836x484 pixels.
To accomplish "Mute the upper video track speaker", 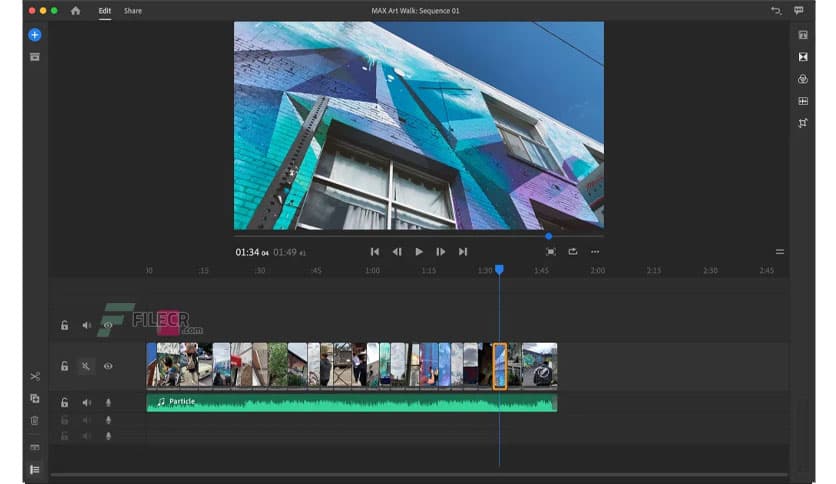I will (86, 325).
